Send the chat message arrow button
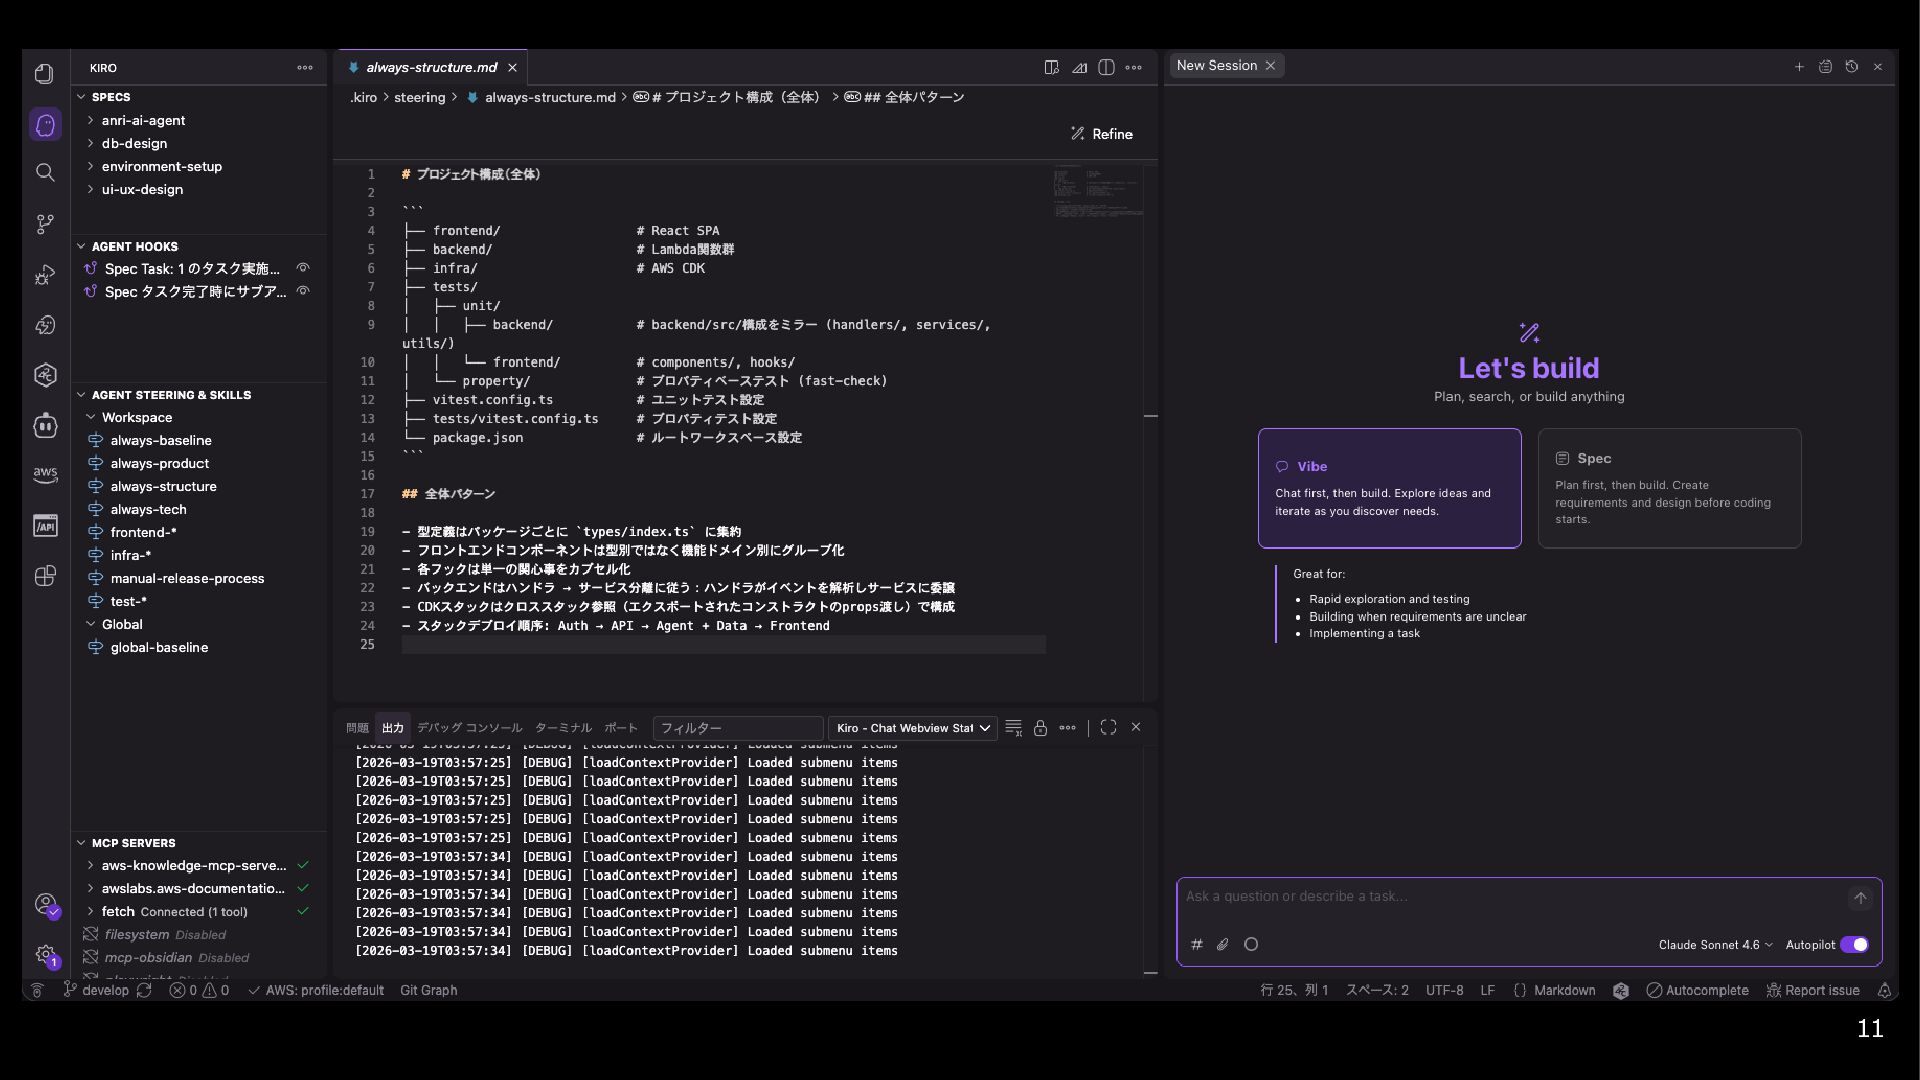Image resolution: width=1920 pixels, height=1080 pixels. [x=1860, y=898]
